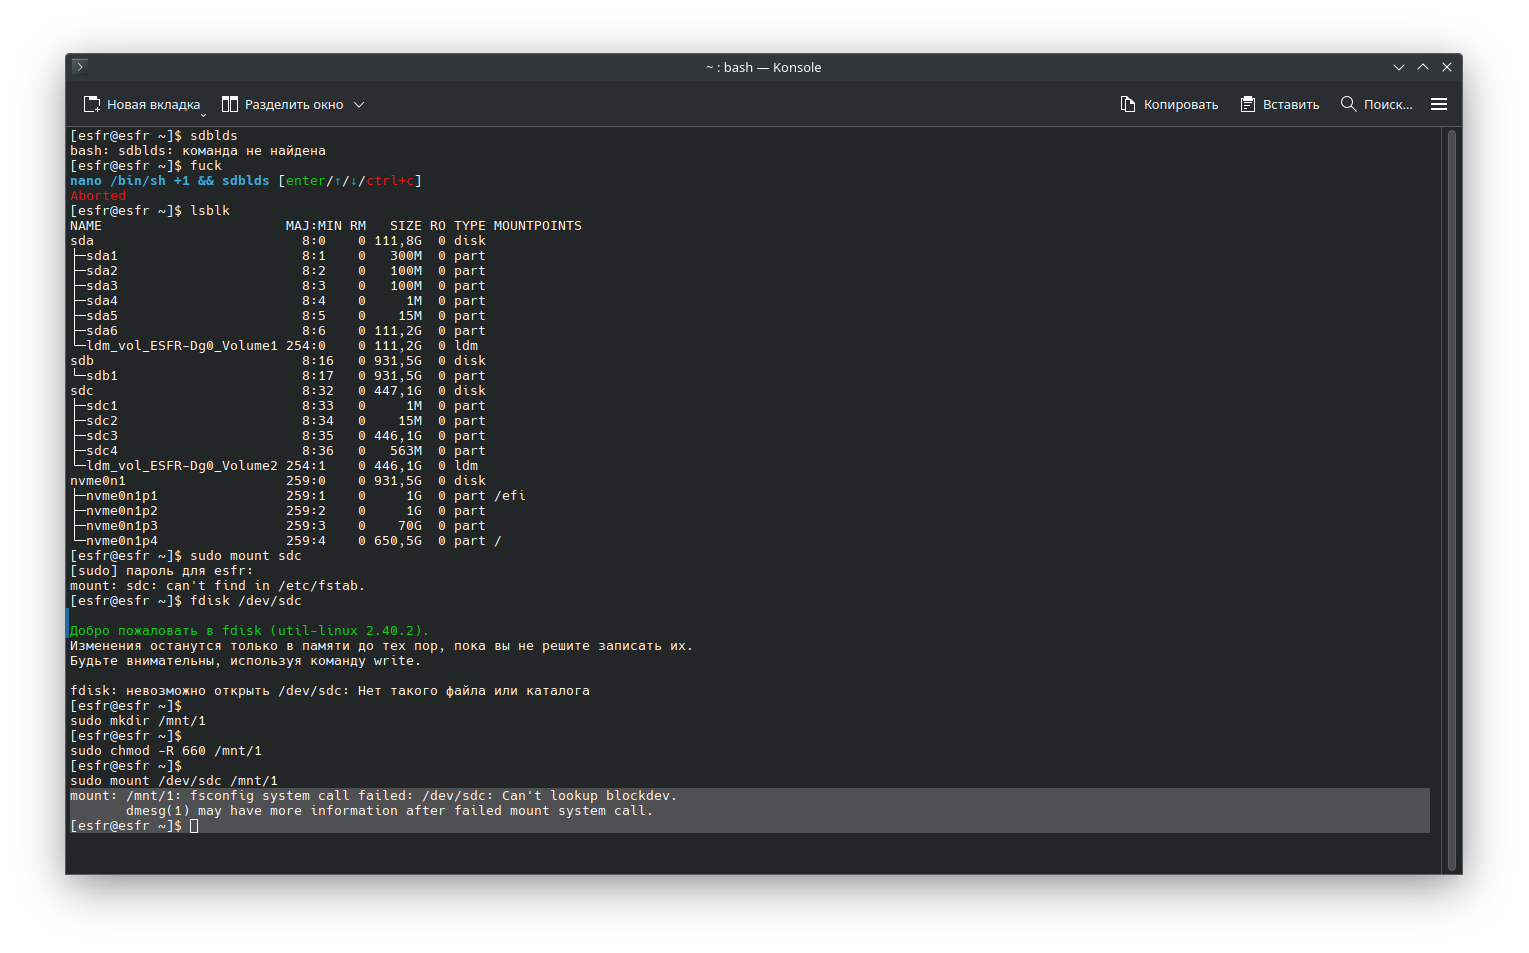Open the hamburger menu in the toolbar
Image resolution: width=1529 pixels, height=953 pixels.
point(1439,105)
